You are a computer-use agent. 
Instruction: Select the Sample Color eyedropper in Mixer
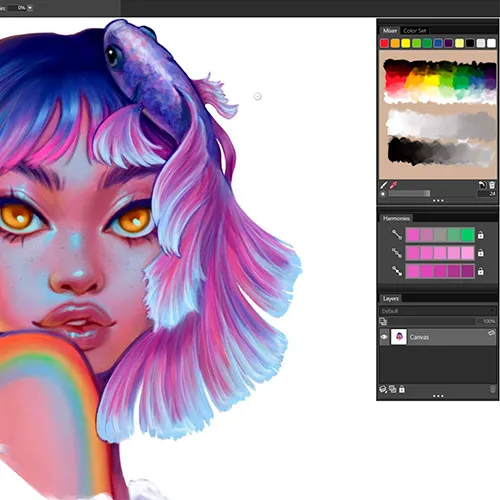pos(394,185)
